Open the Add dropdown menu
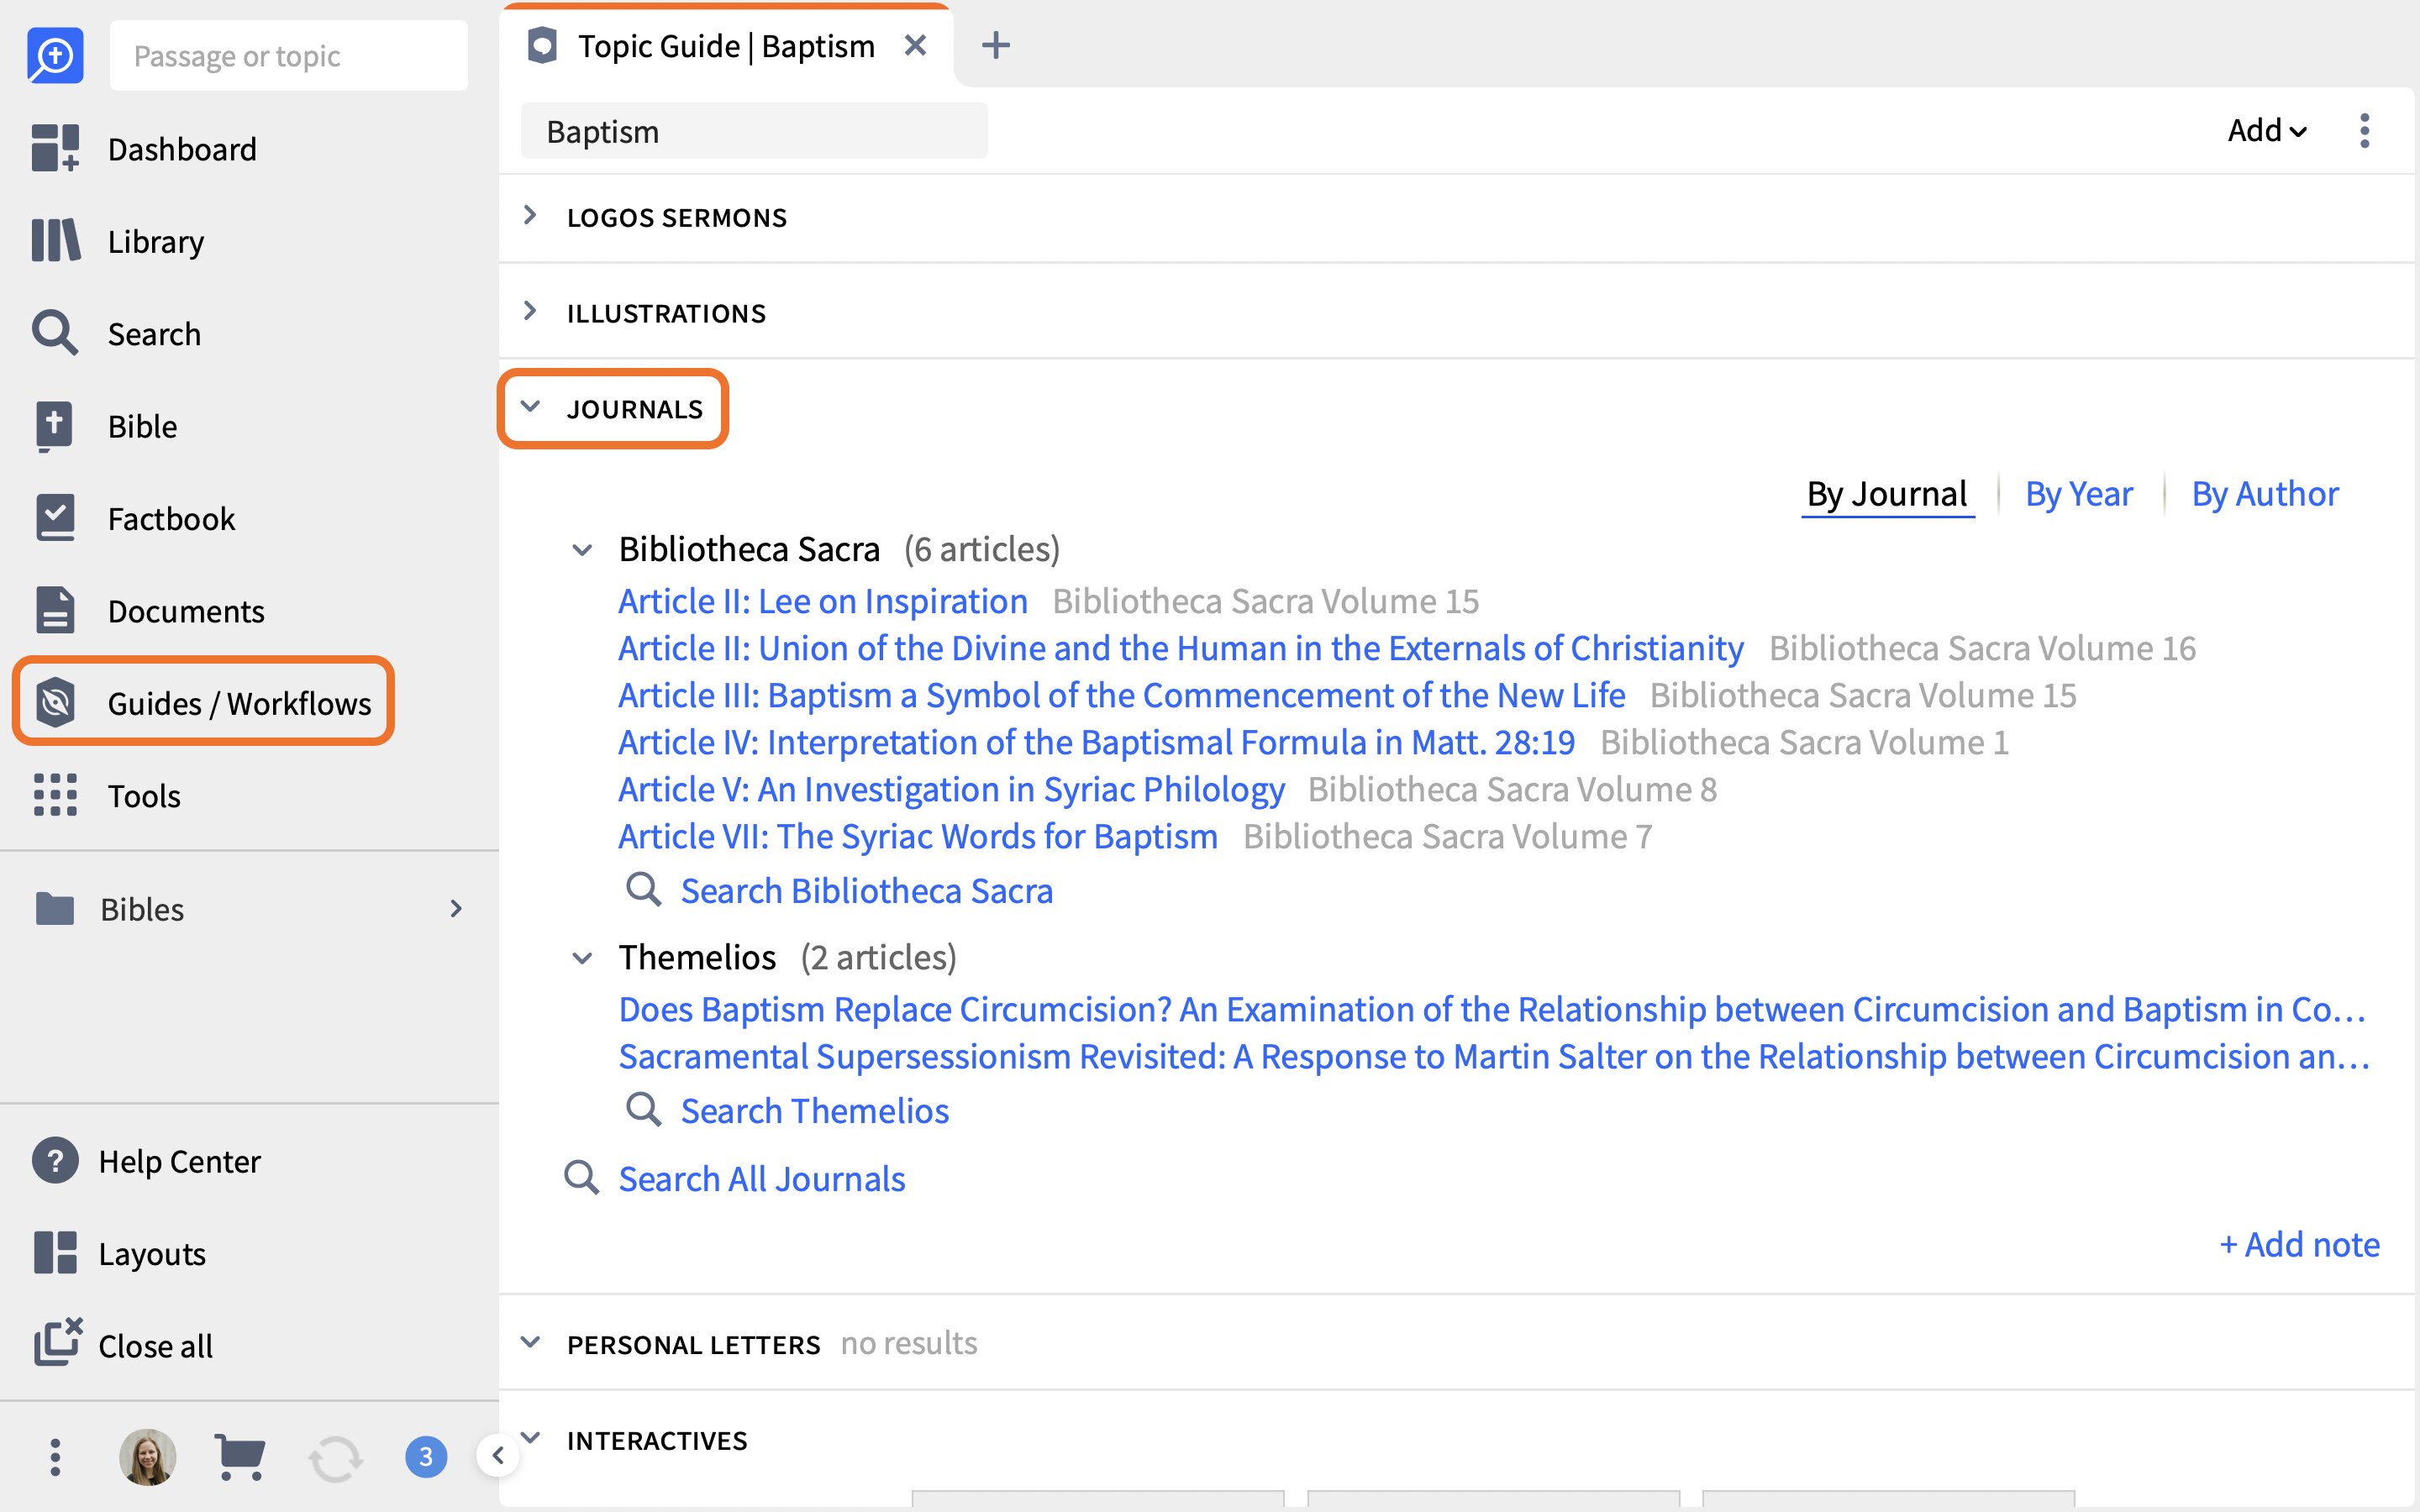 (x=2267, y=131)
